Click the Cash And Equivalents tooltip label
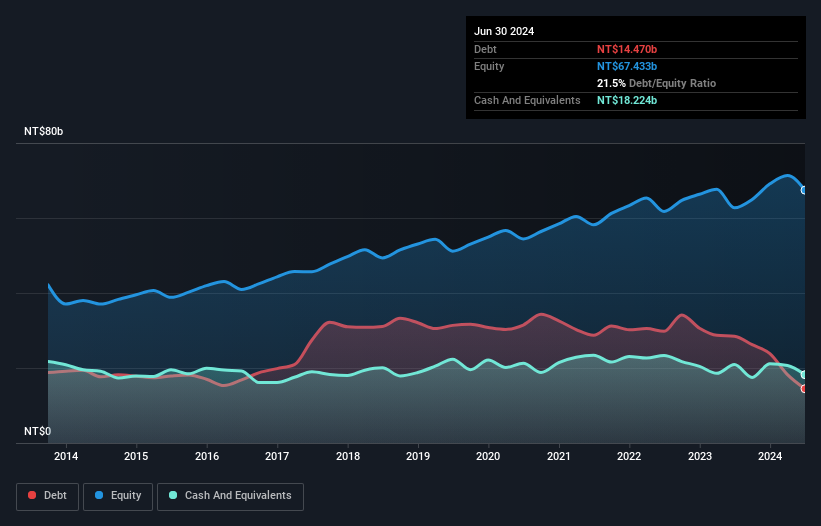The width and height of the screenshot is (821, 526). pos(527,100)
